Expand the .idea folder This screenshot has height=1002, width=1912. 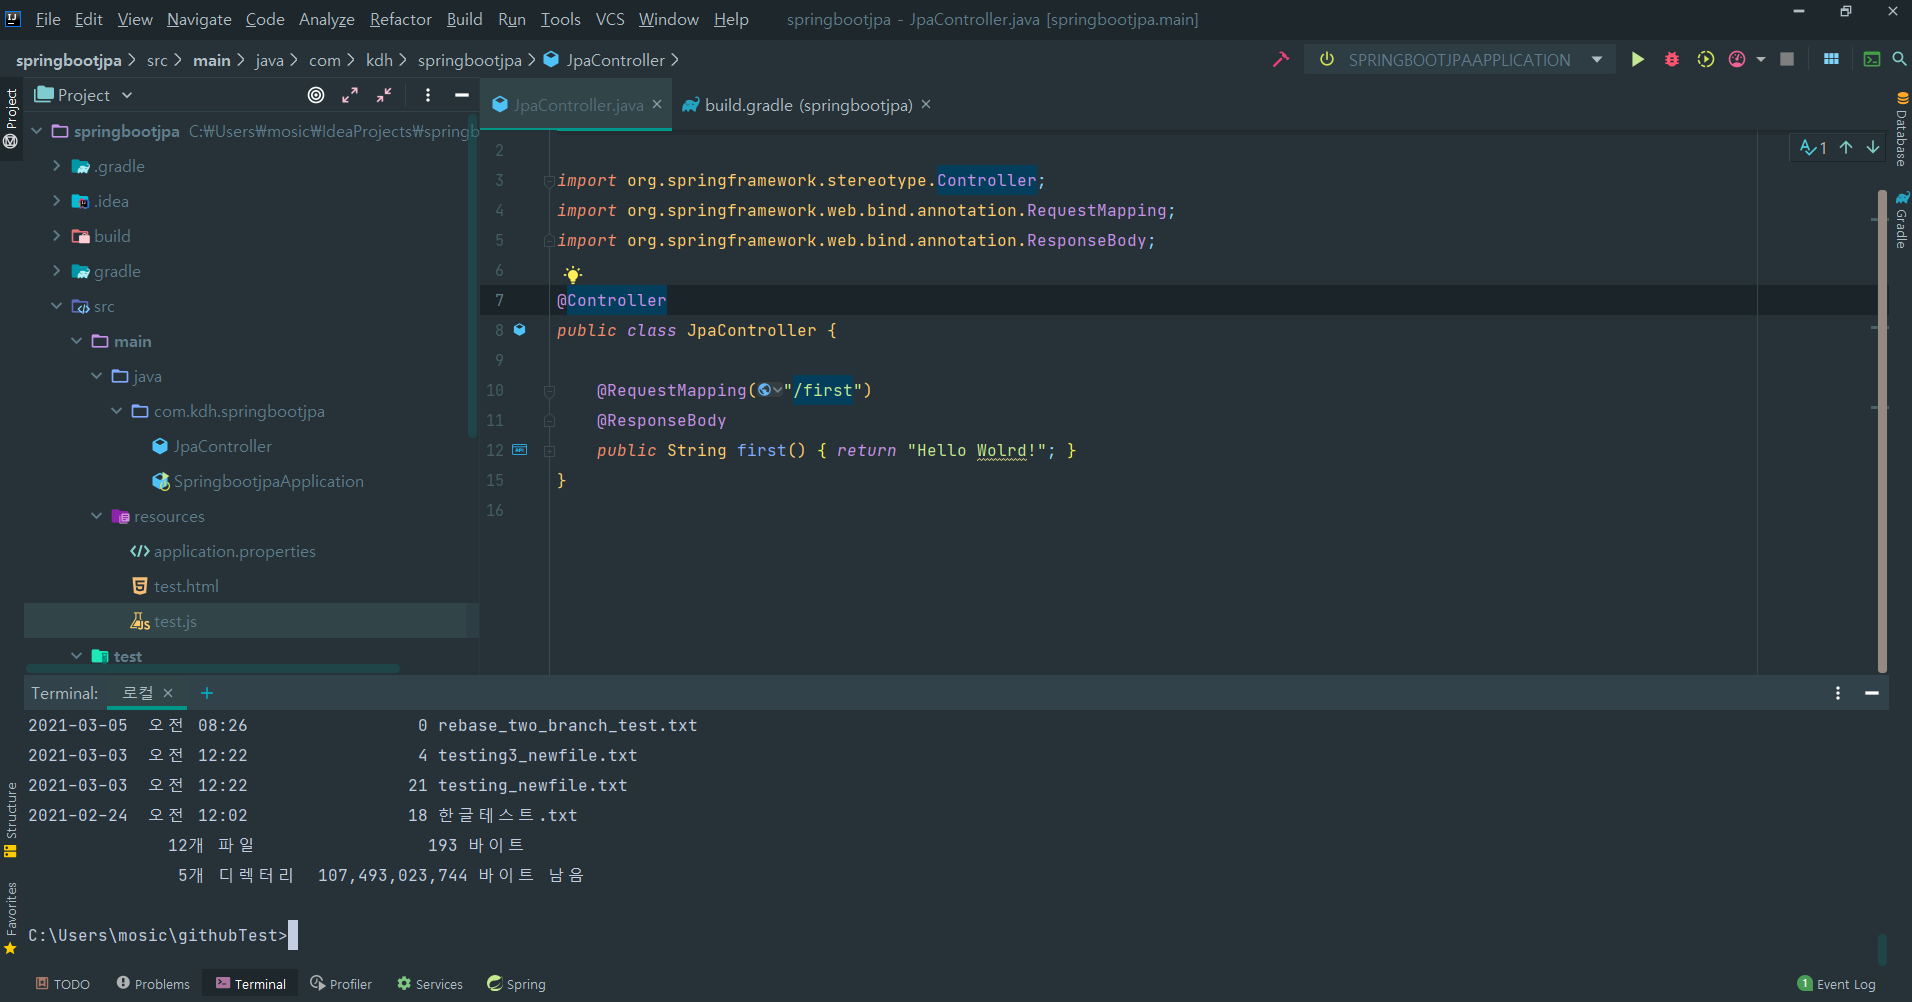pyautogui.click(x=57, y=201)
